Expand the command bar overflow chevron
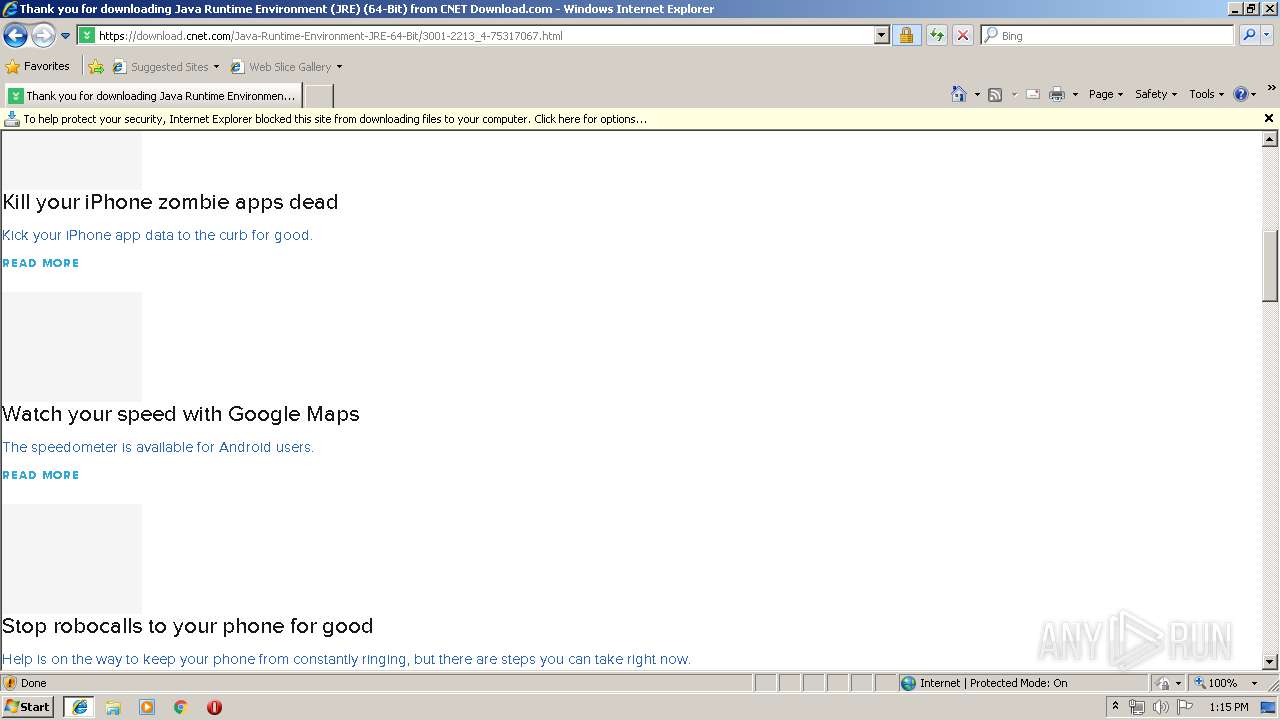The width and height of the screenshot is (1280, 720). [1272, 89]
